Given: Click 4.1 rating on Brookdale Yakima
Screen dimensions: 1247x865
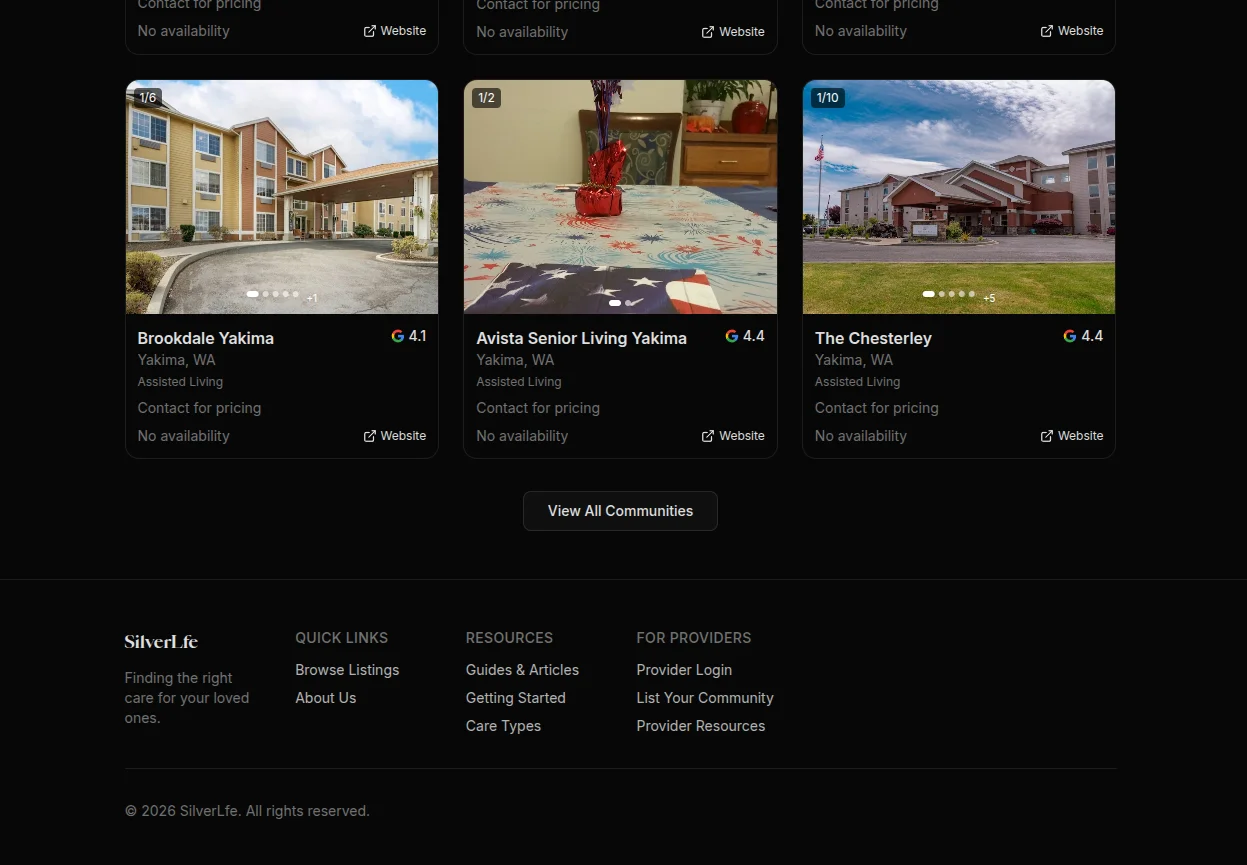Looking at the screenshot, I should coord(418,336).
